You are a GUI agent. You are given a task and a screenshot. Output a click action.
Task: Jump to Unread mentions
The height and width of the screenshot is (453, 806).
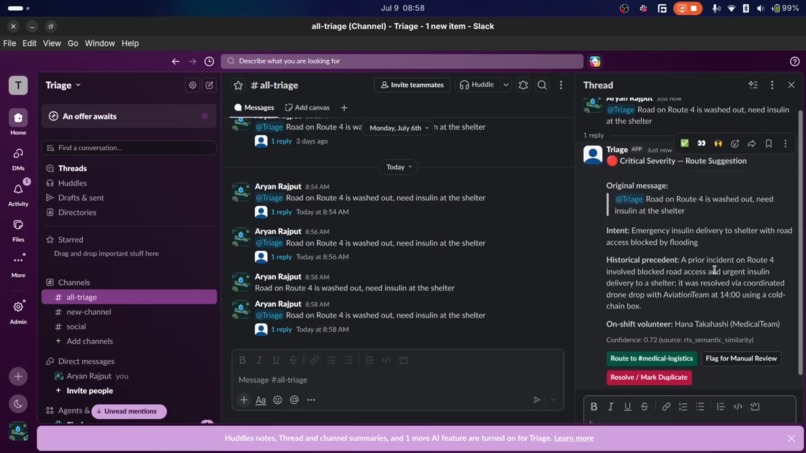129,411
